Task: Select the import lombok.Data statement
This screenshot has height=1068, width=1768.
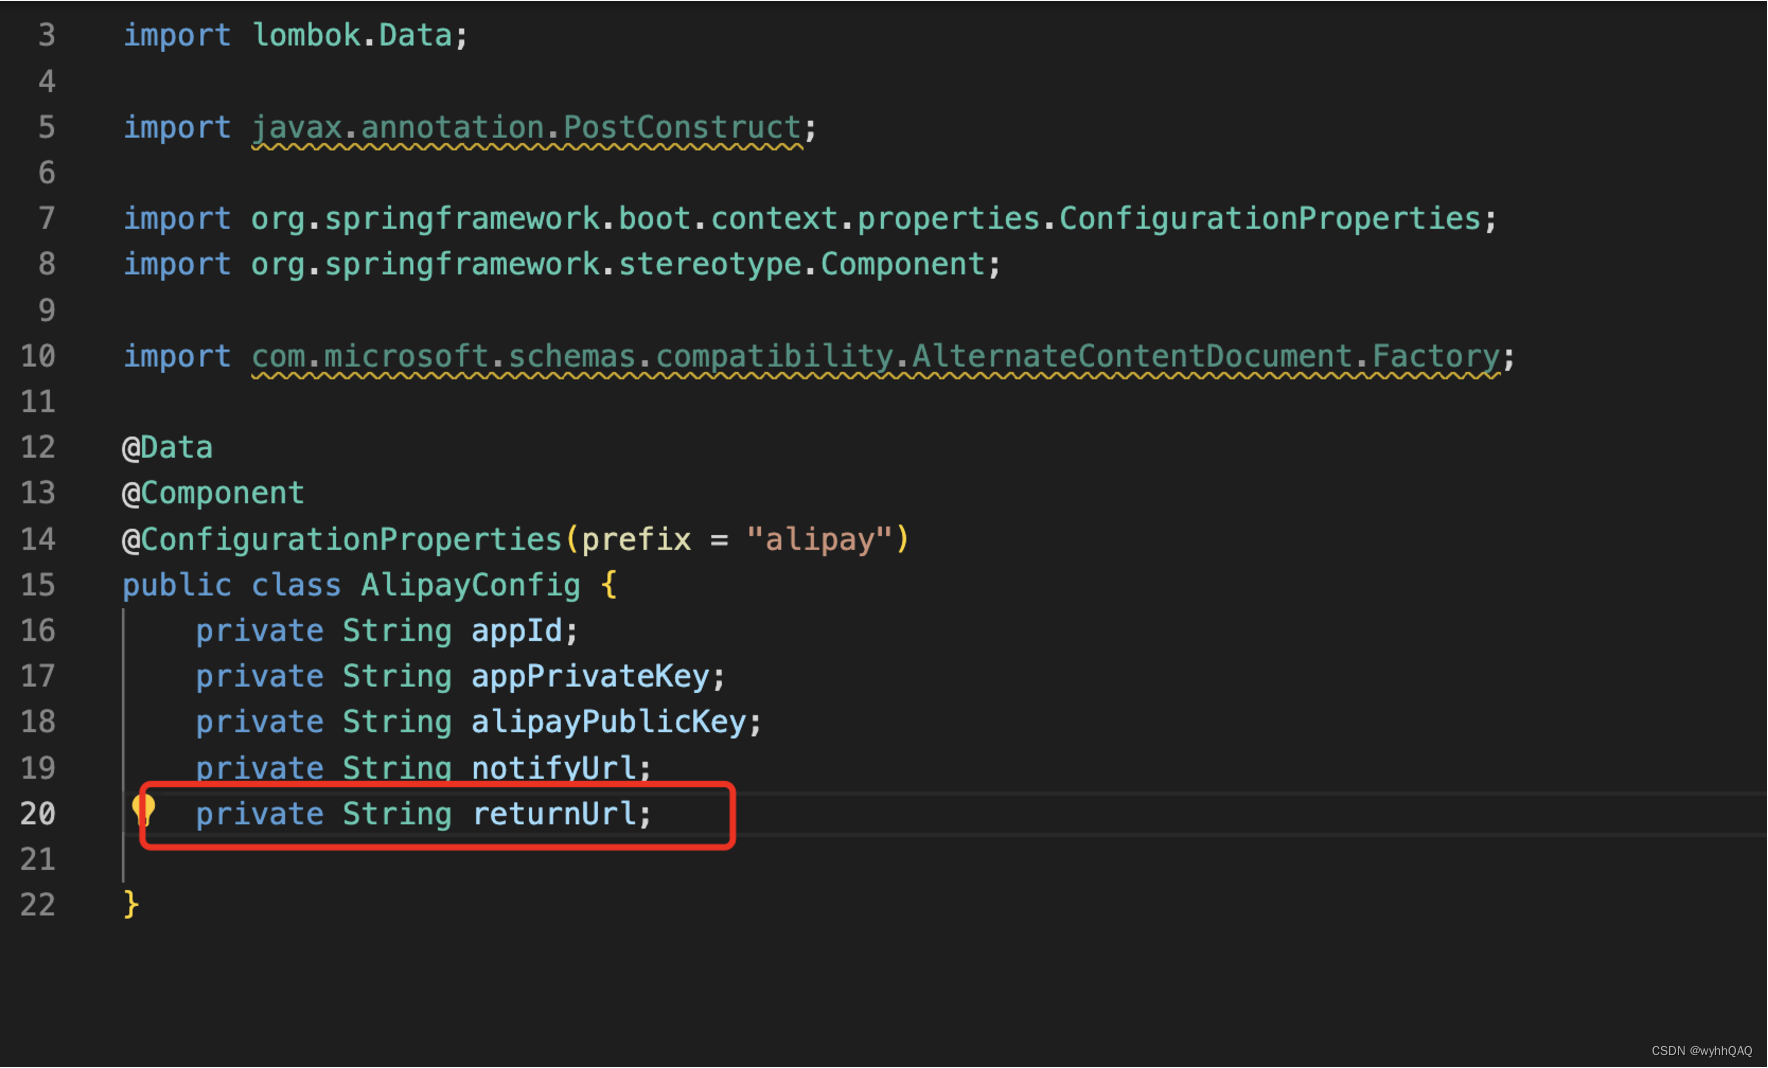Action: [x=293, y=34]
